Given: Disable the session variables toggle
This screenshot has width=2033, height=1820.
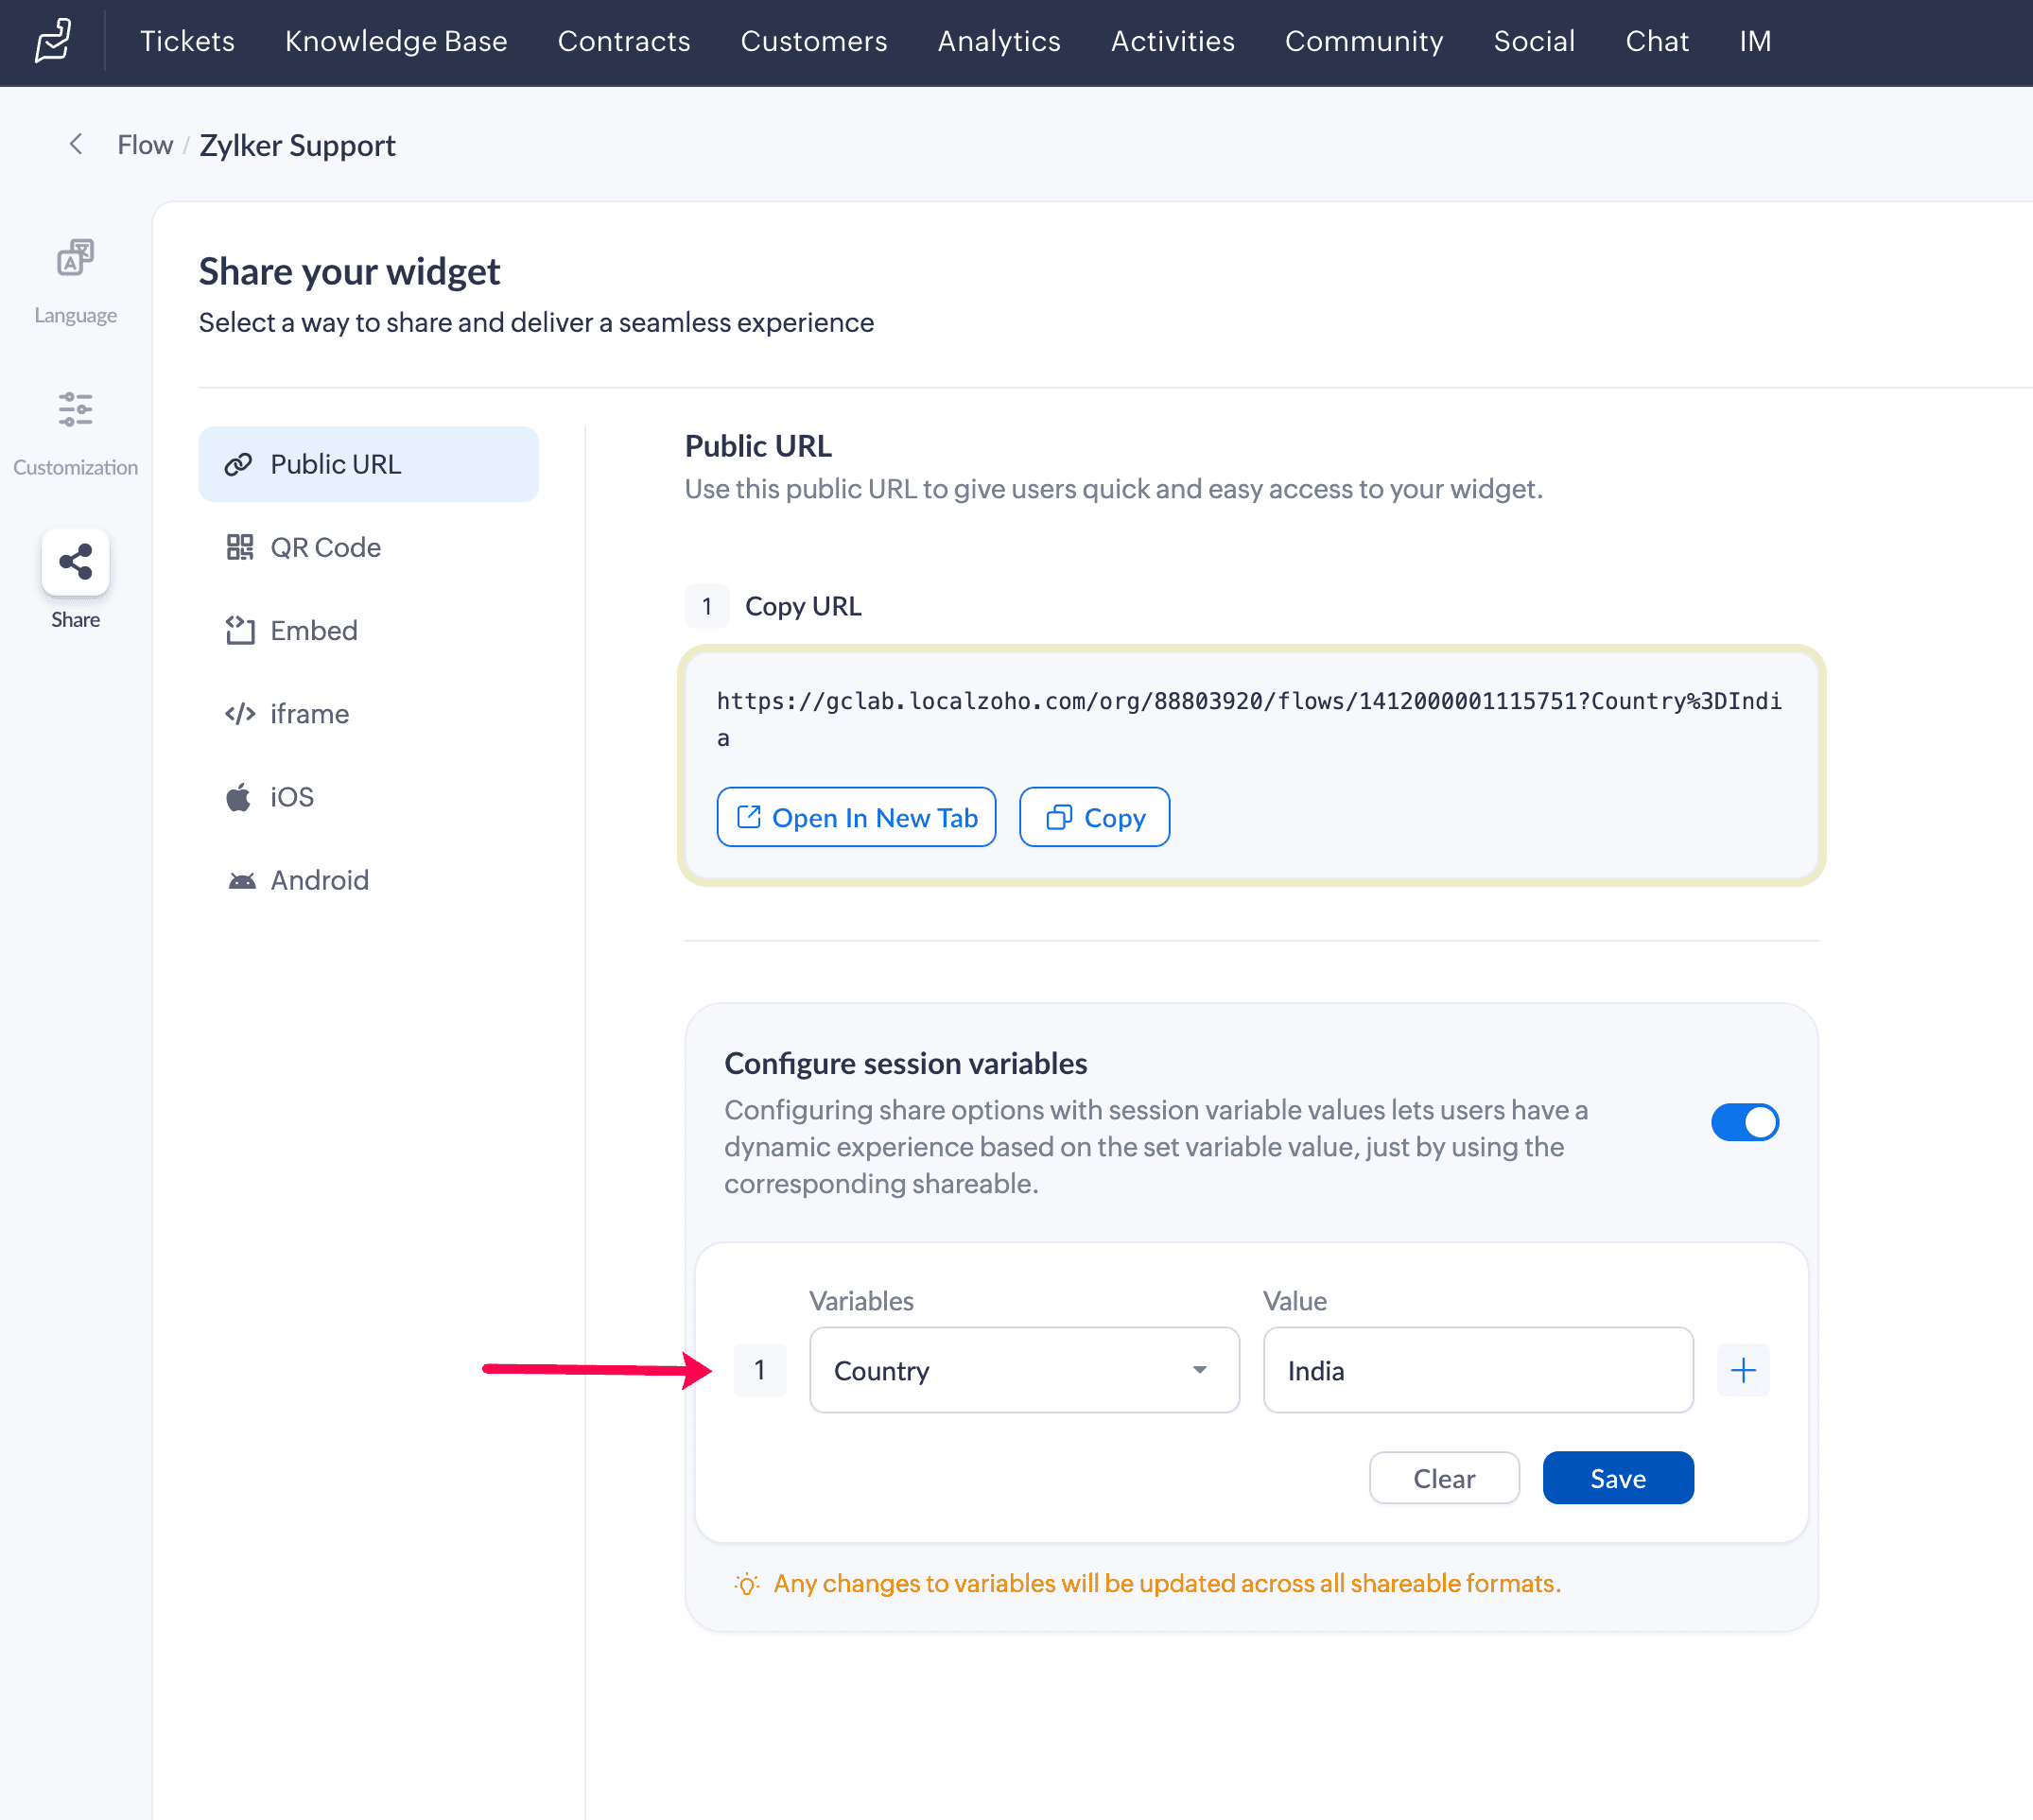Looking at the screenshot, I should [1744, 1122].
